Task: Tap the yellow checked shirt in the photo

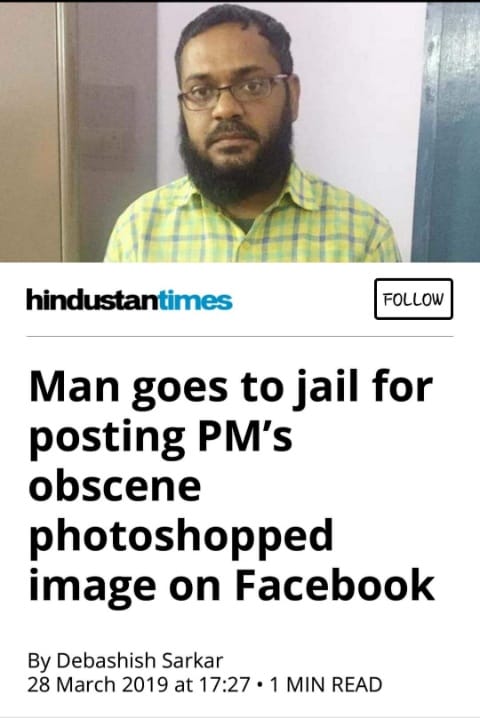Action: pos(252,224)
